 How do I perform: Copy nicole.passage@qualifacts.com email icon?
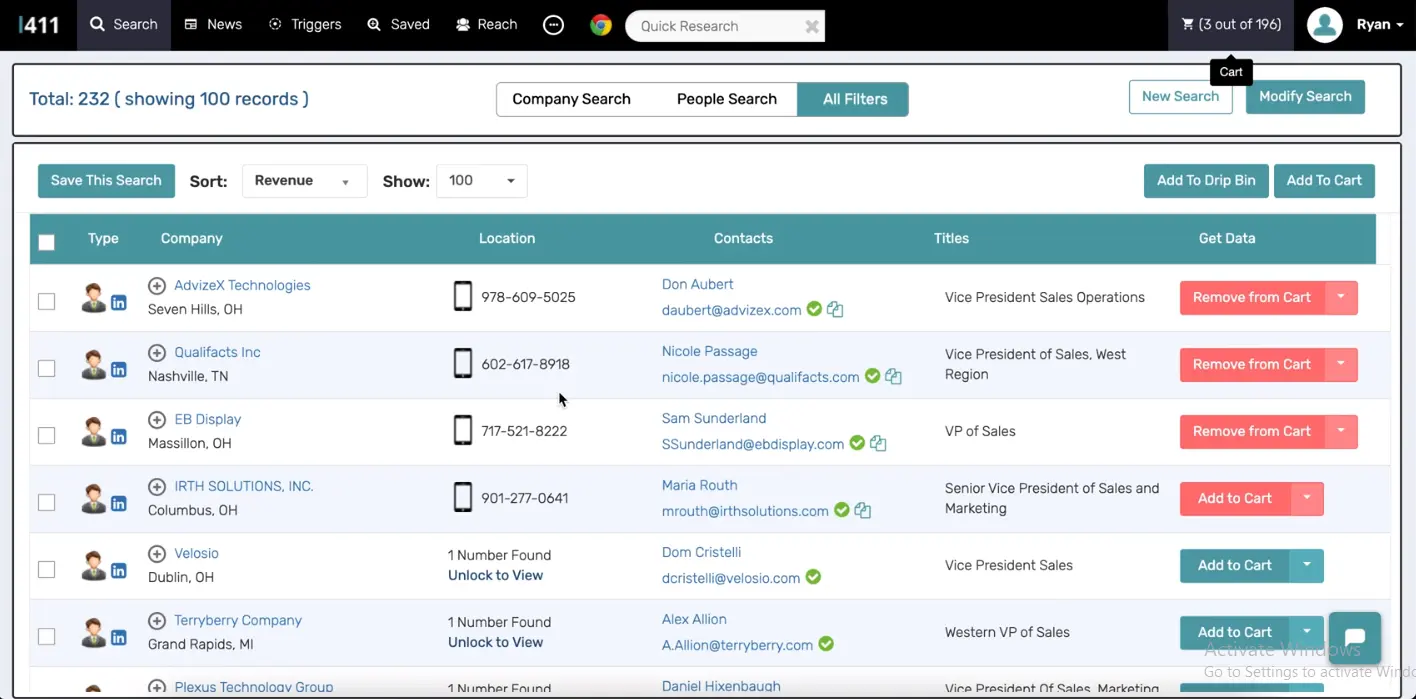tap(893, 377)
